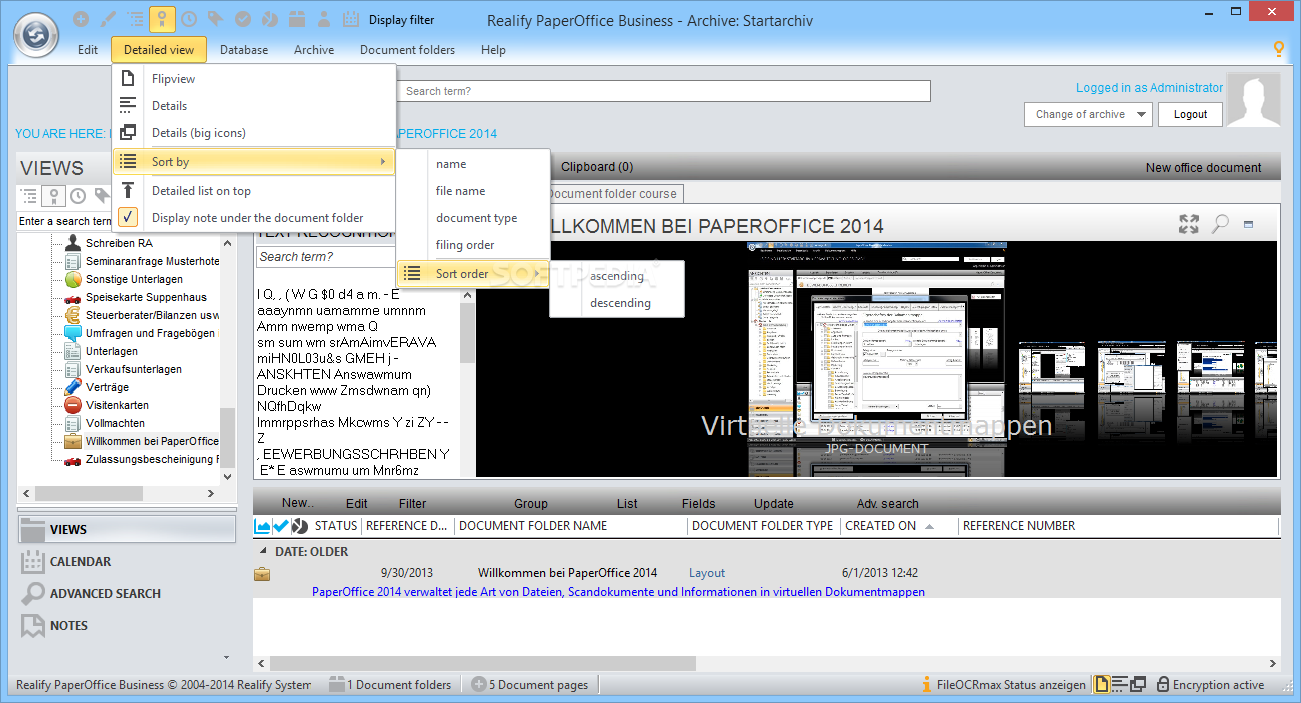Screen dimensions: 1301x703
Task: Click the clock icon in the Views panel toolbar
Action: 78,196
